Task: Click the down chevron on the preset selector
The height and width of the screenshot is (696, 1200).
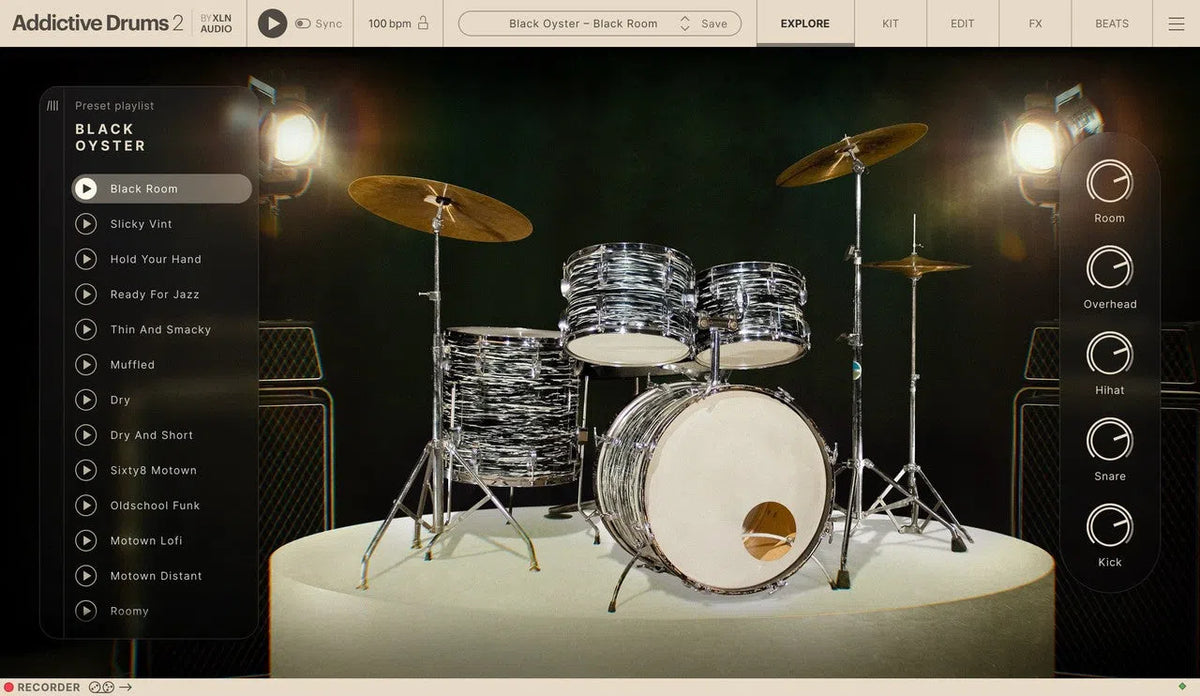Action: 684,28
